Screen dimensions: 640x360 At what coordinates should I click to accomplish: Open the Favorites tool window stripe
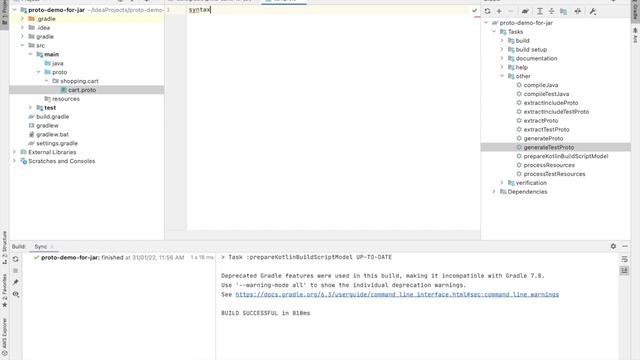pos(4,290)
